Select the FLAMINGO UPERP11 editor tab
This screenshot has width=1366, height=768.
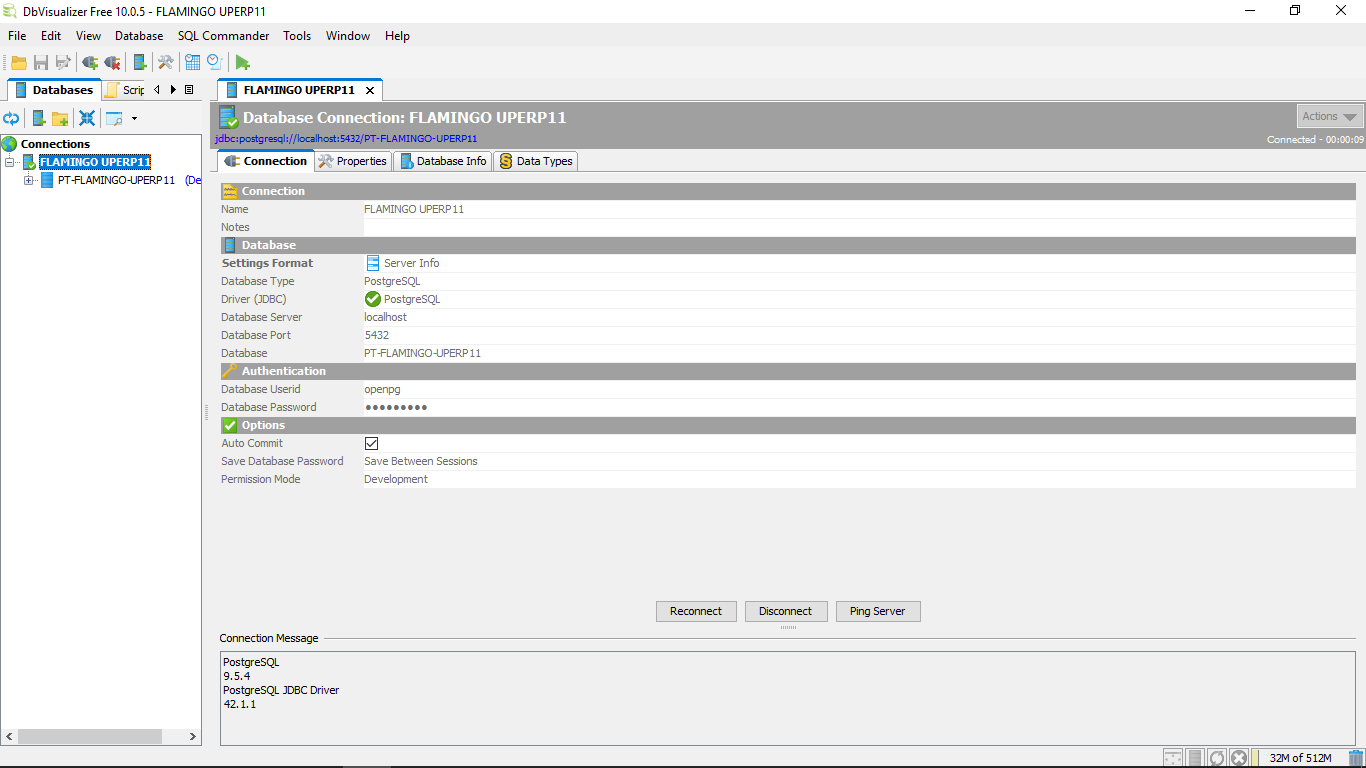click(299, 90)
